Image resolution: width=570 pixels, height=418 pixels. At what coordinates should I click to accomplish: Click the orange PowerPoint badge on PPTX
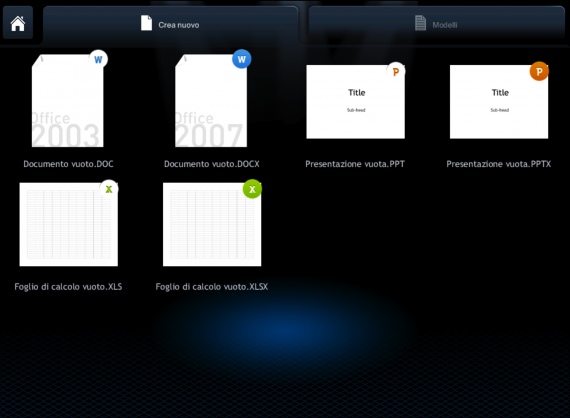(x=539, y=71)
